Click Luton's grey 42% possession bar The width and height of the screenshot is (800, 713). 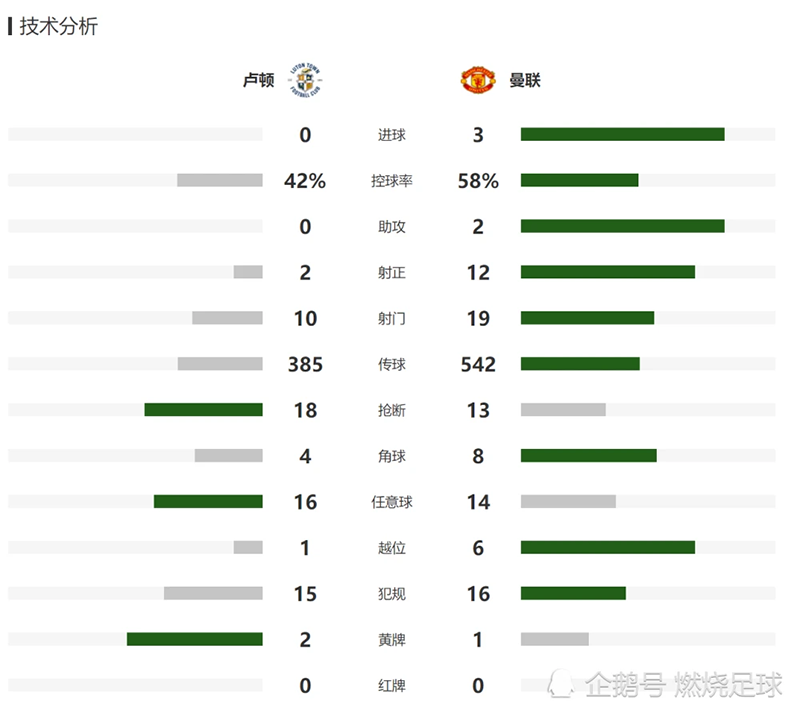(x=220, y=180)
